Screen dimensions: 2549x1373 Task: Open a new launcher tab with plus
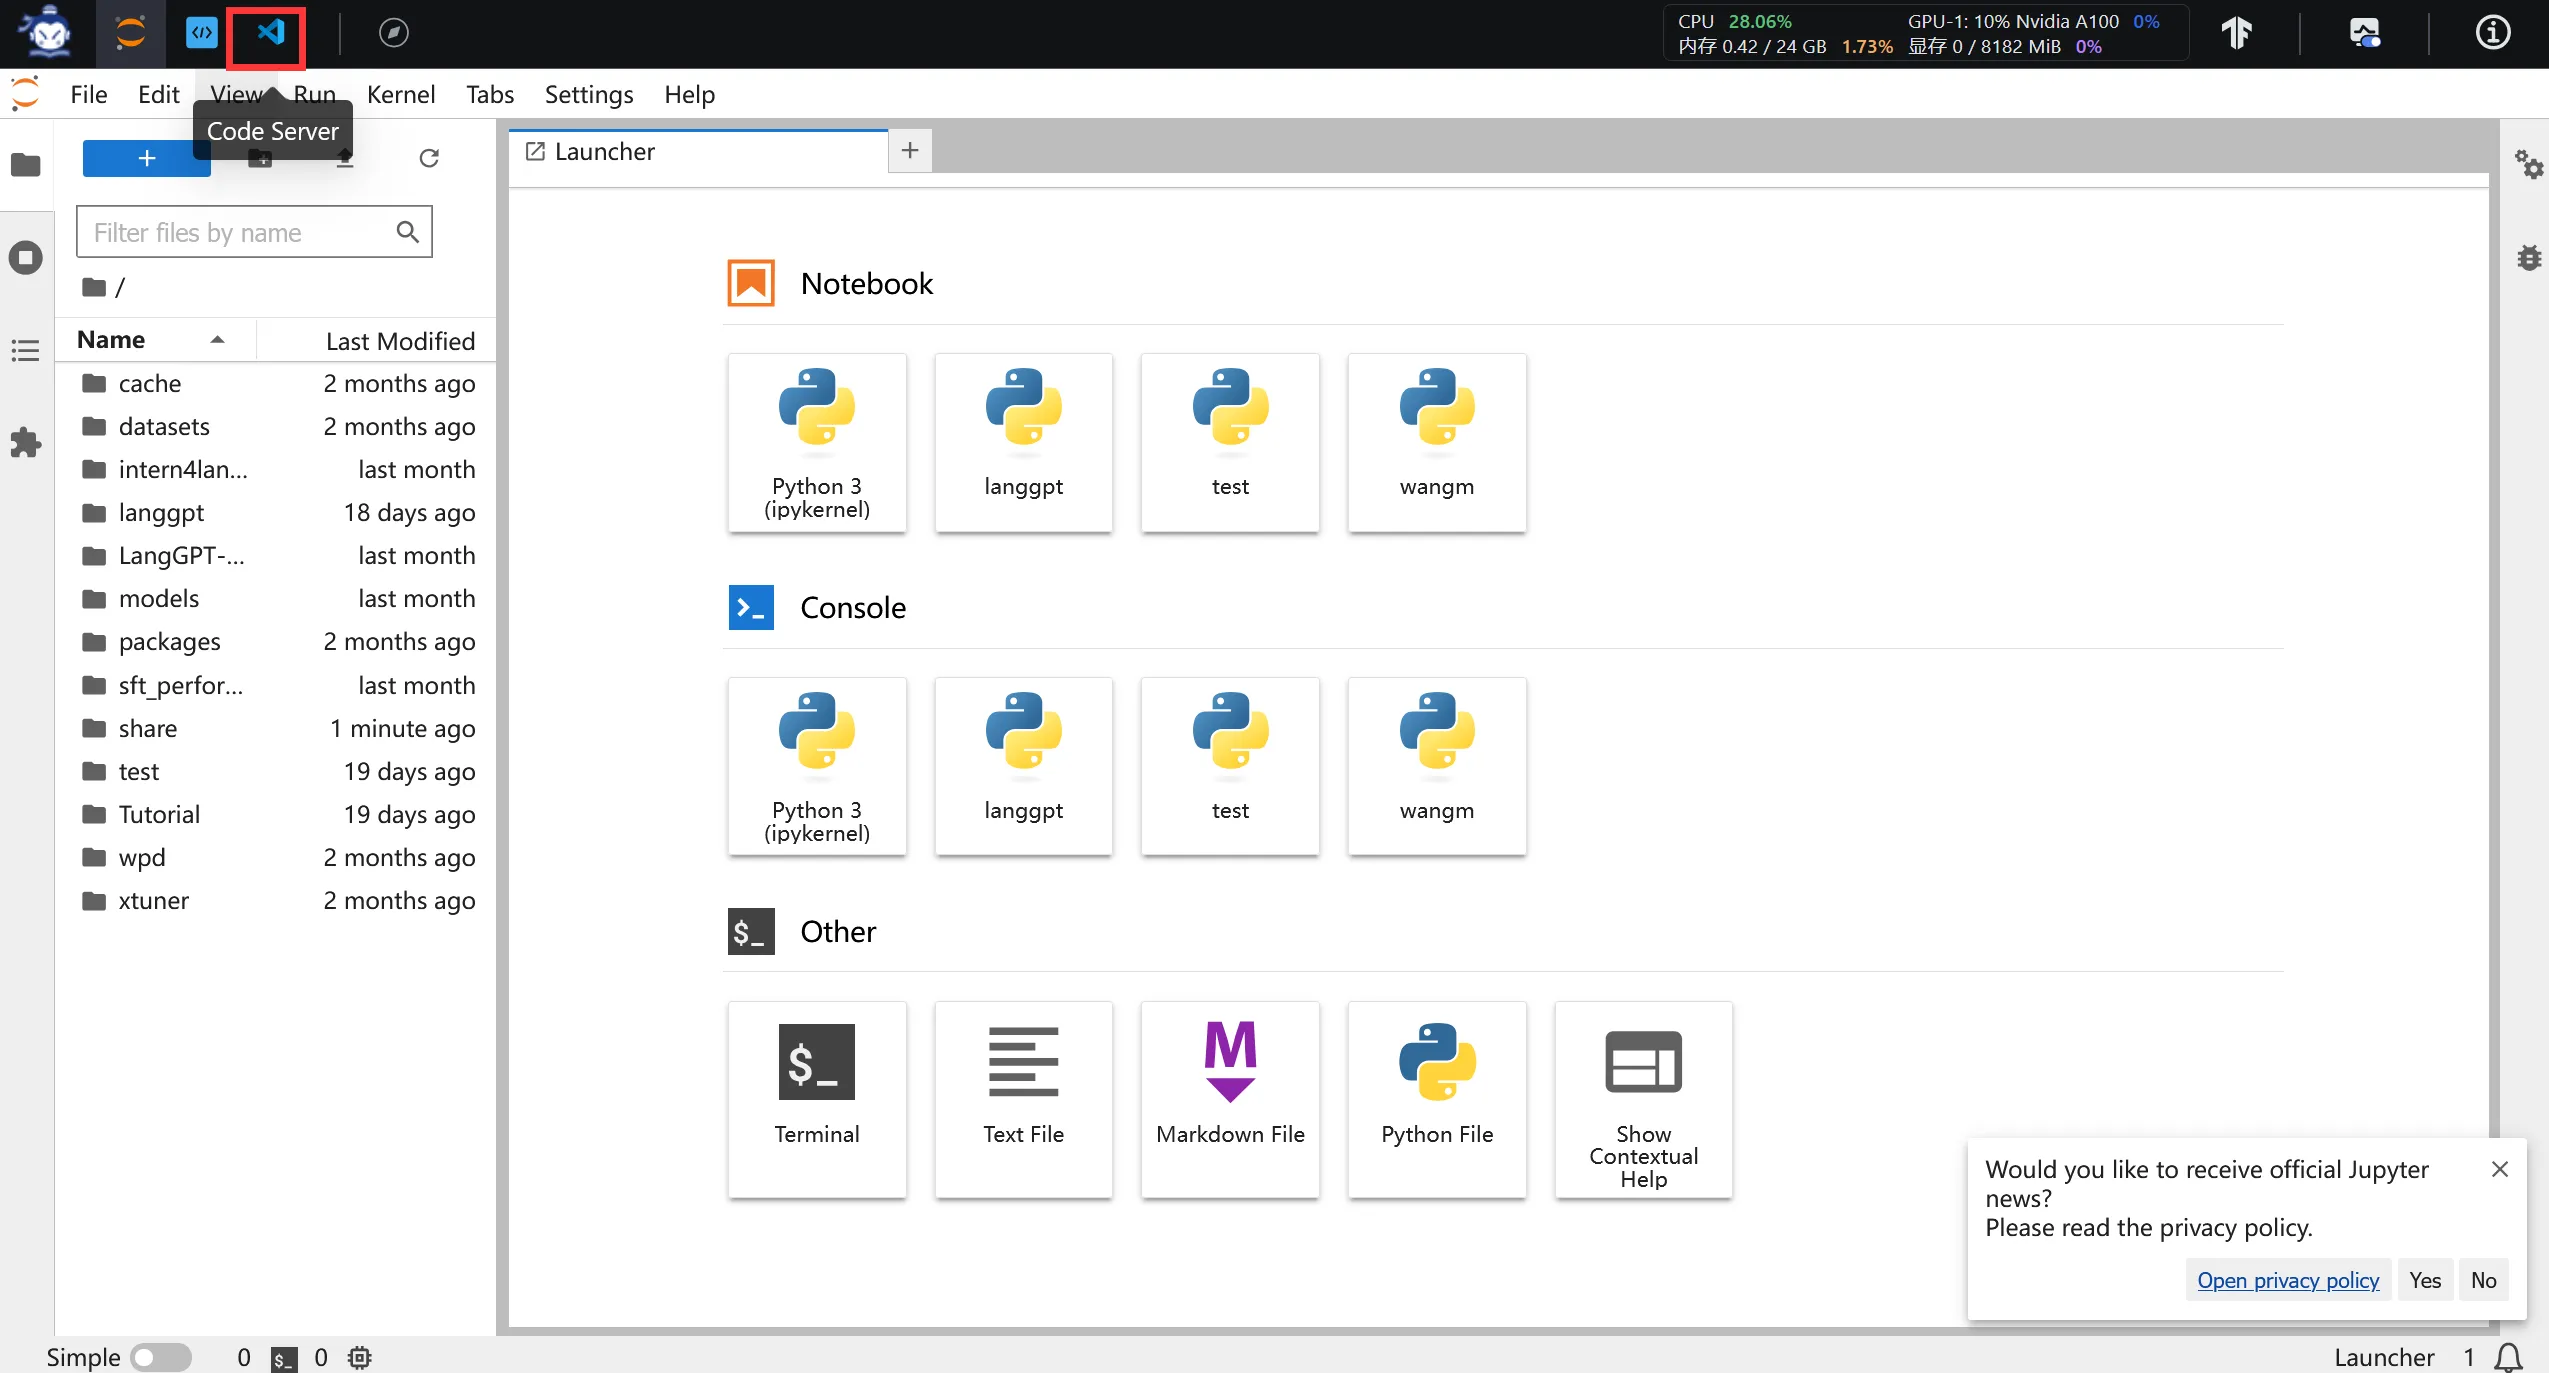909,151
